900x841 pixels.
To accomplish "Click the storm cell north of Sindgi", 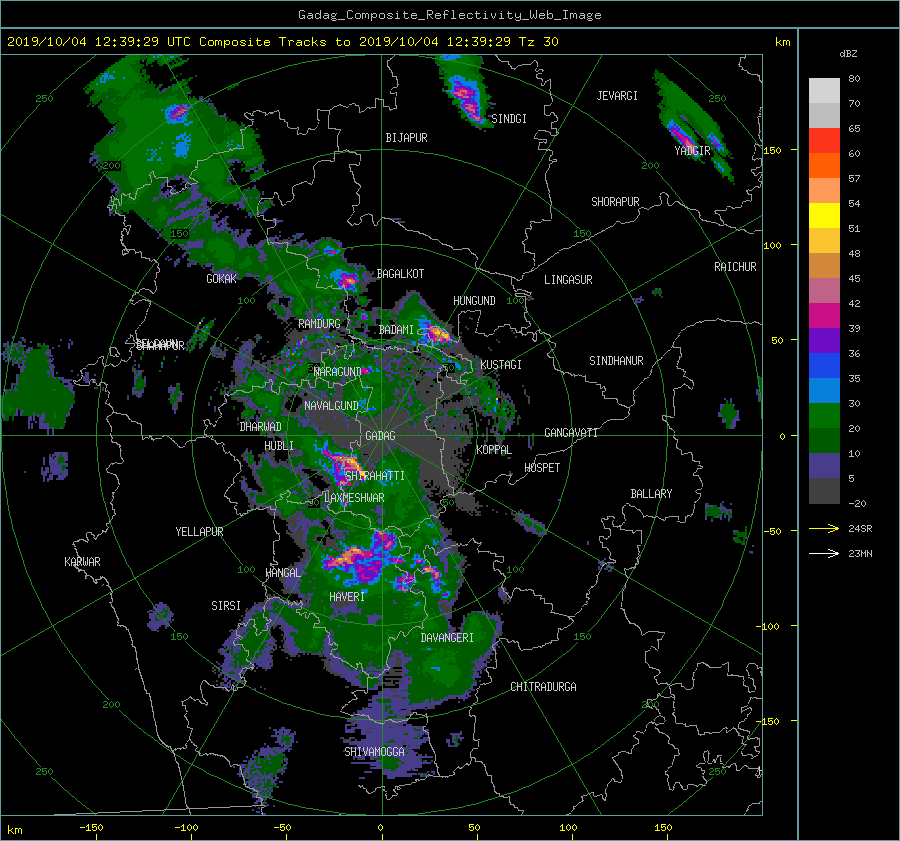I will pos(465,98).
